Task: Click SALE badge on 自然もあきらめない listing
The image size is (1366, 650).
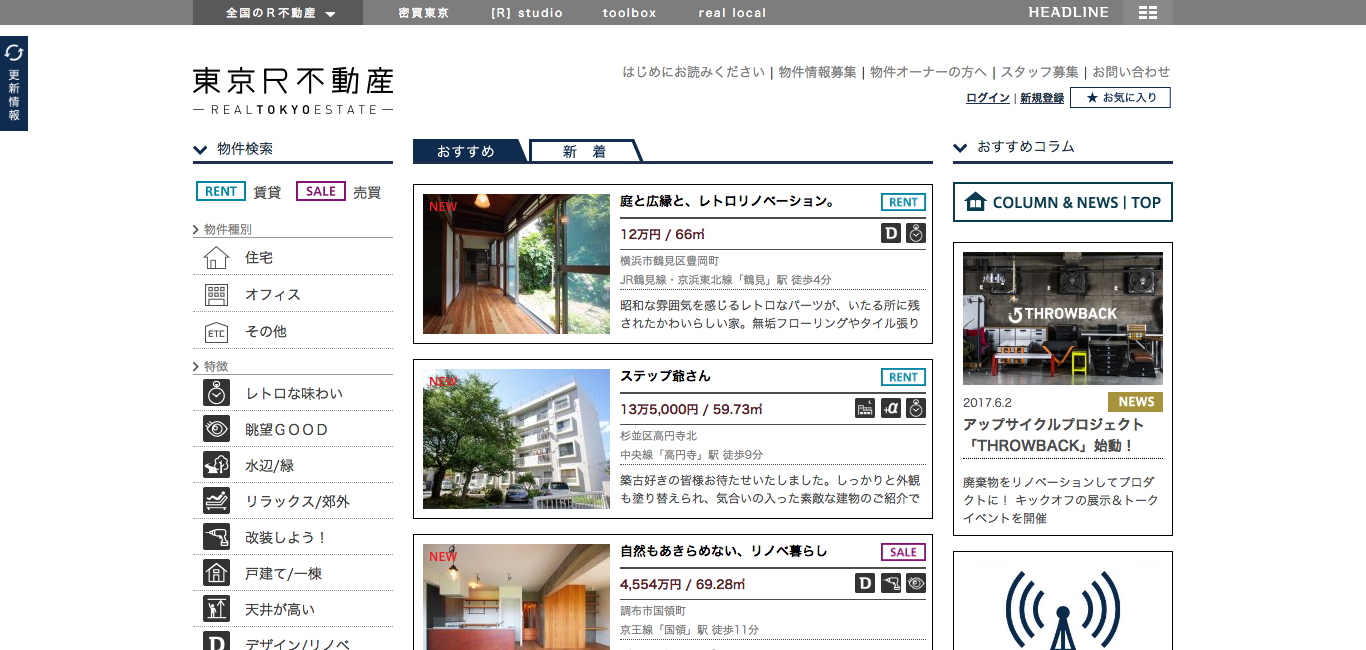Action: [x=903, y=552]
